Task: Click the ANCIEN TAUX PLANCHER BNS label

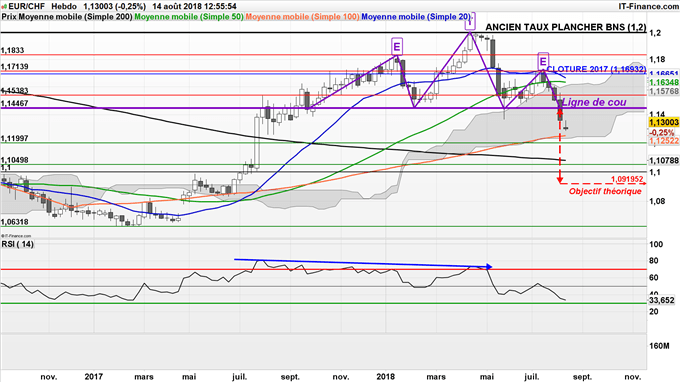Action: [x=566, y=27]
